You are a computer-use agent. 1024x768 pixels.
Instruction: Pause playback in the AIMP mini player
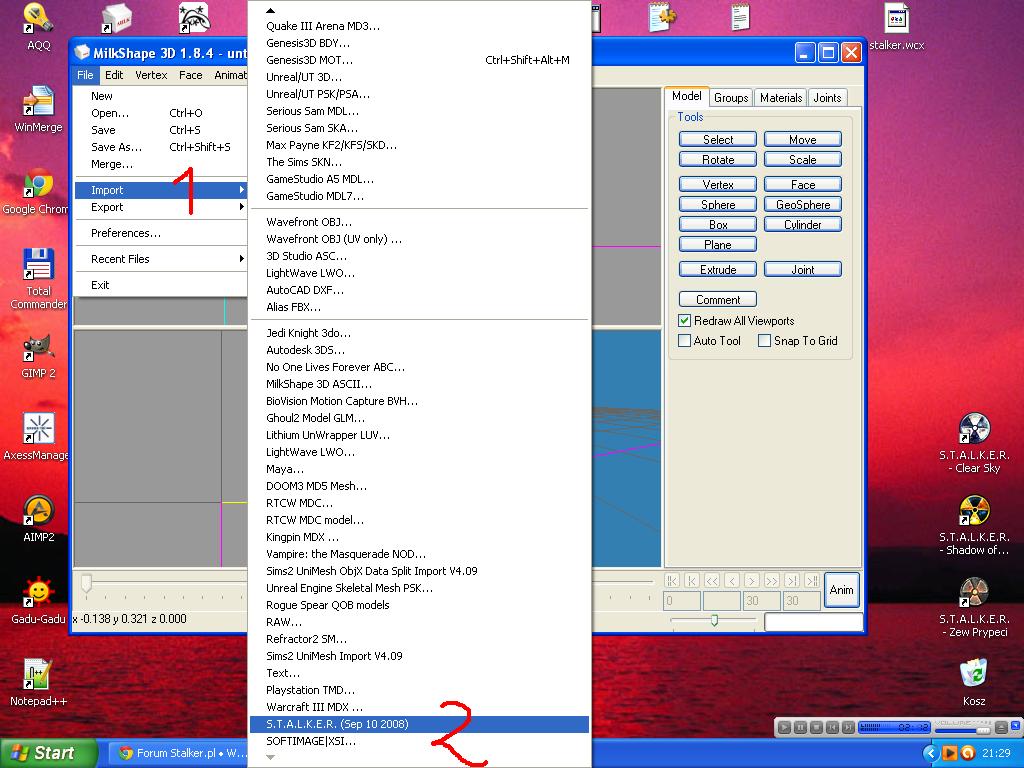800,727
